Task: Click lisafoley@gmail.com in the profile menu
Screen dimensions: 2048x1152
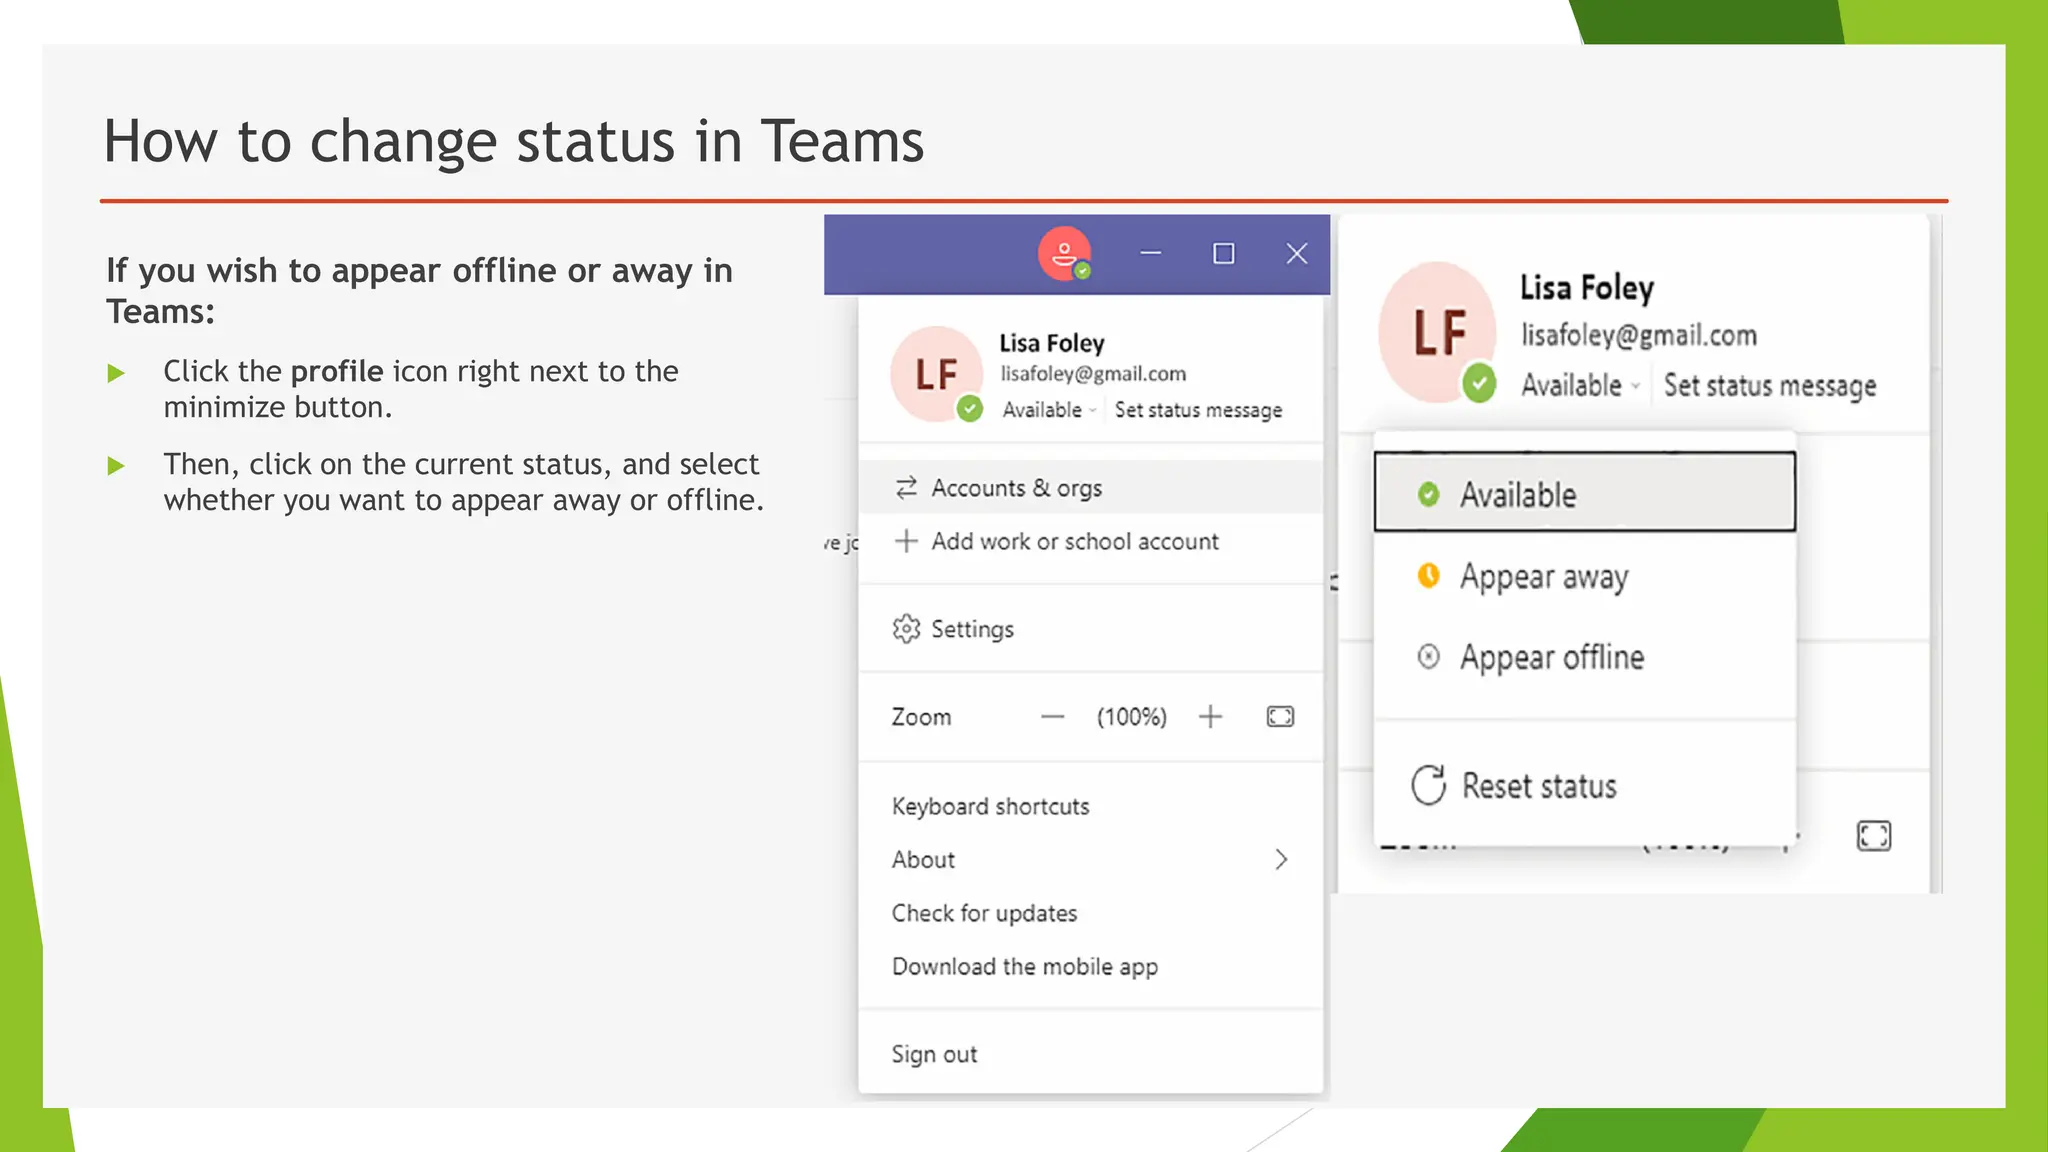Action: (x=1093, y=374)
